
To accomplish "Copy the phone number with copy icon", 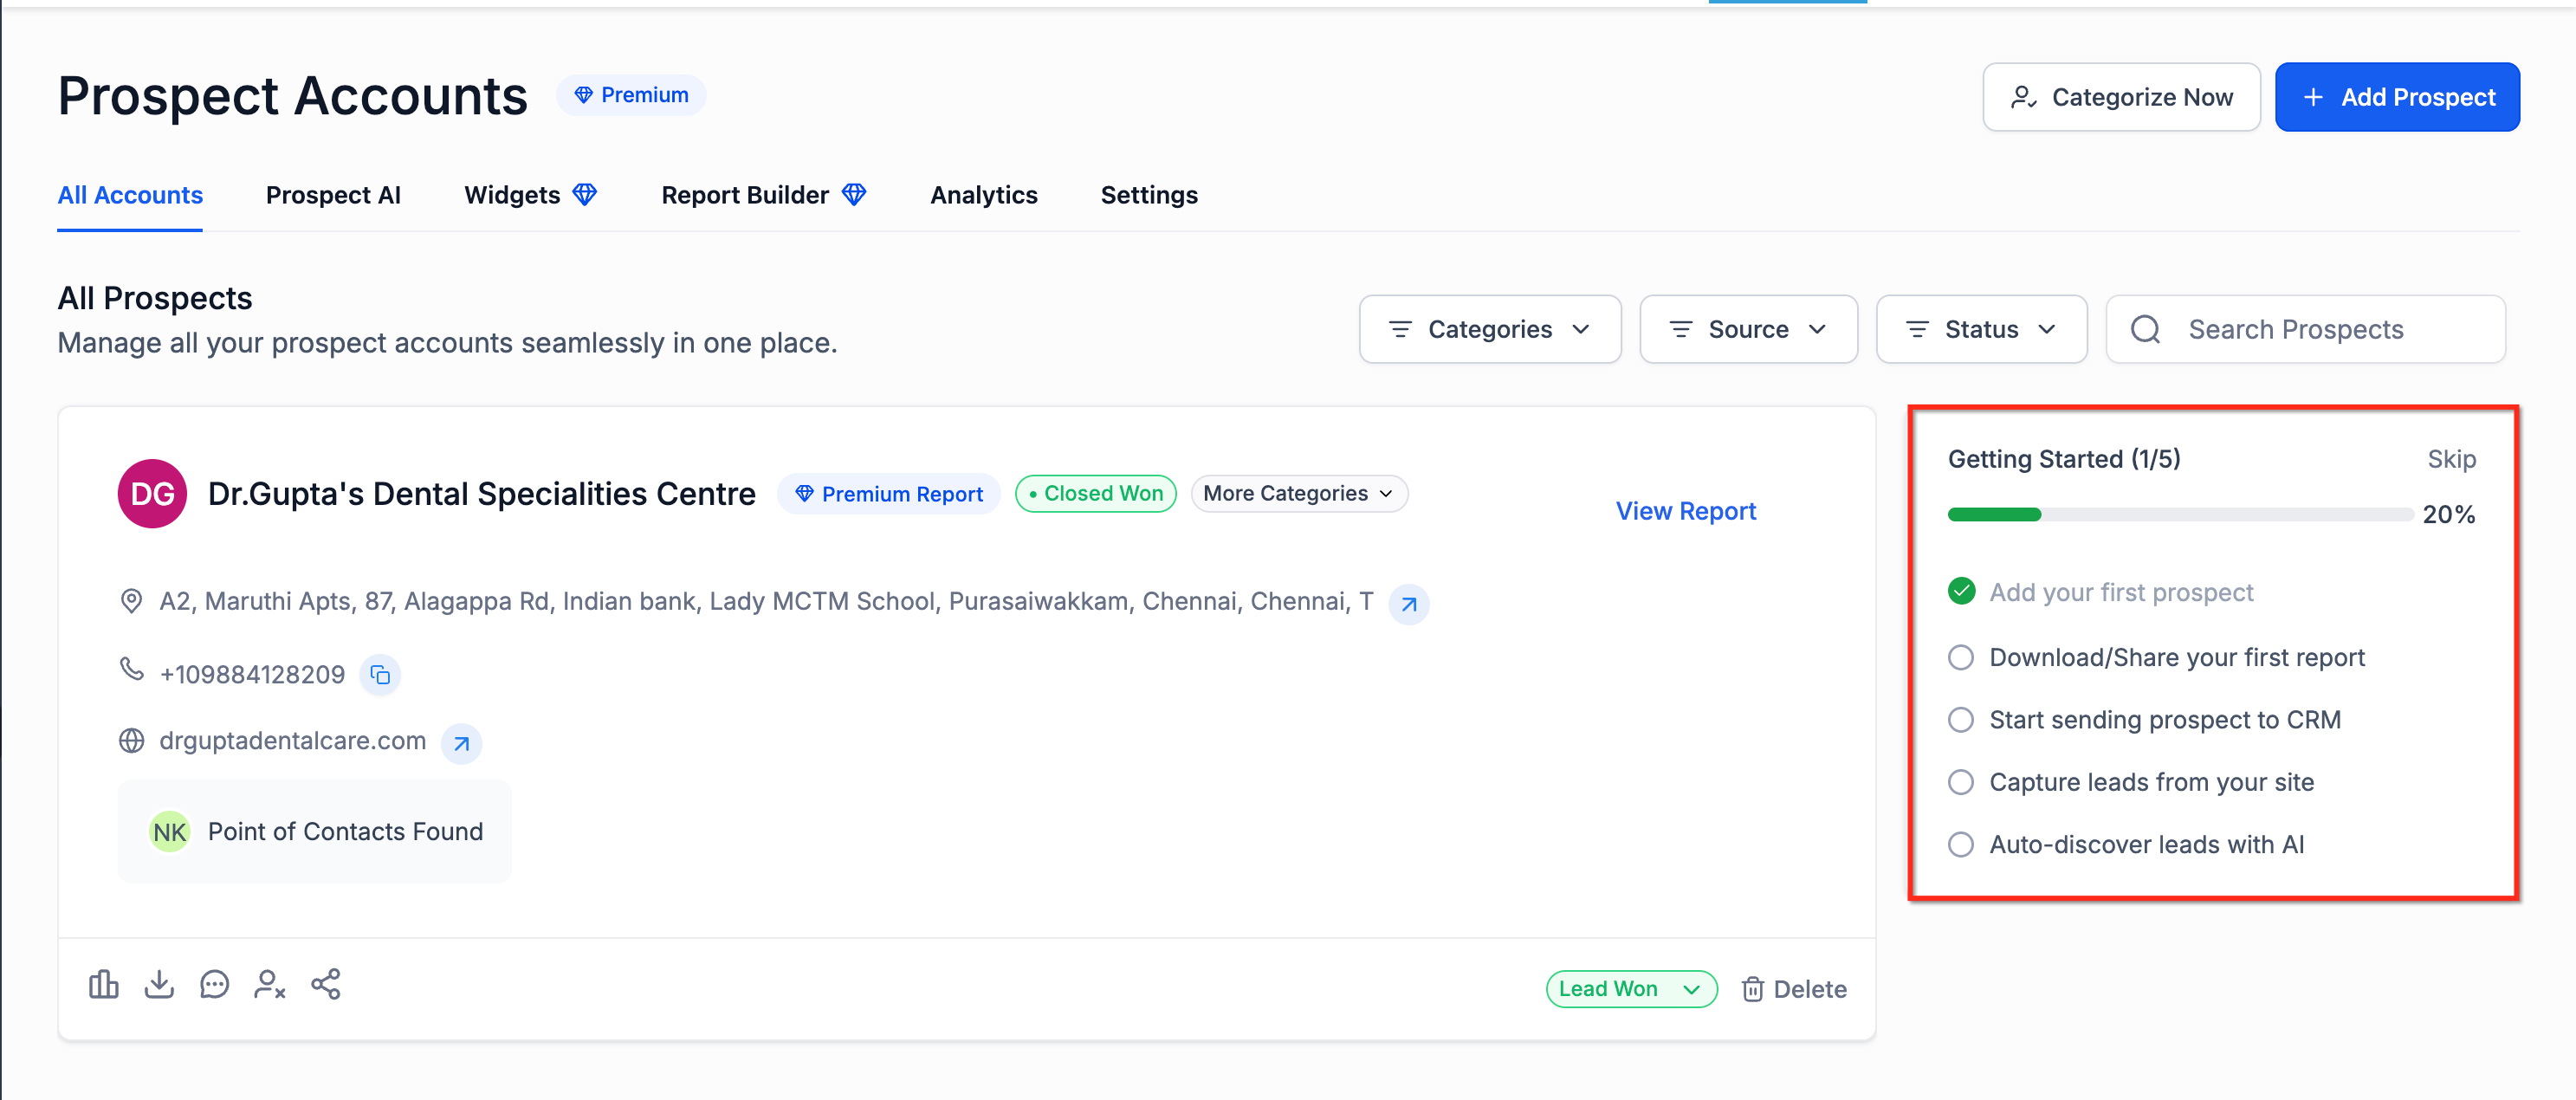I will point(380,675).
